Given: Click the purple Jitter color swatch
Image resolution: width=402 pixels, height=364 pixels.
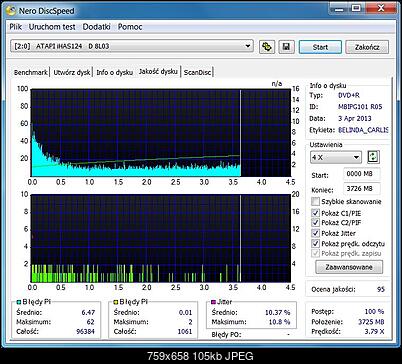Looking at the screenshot, I should tap(213, 302).
